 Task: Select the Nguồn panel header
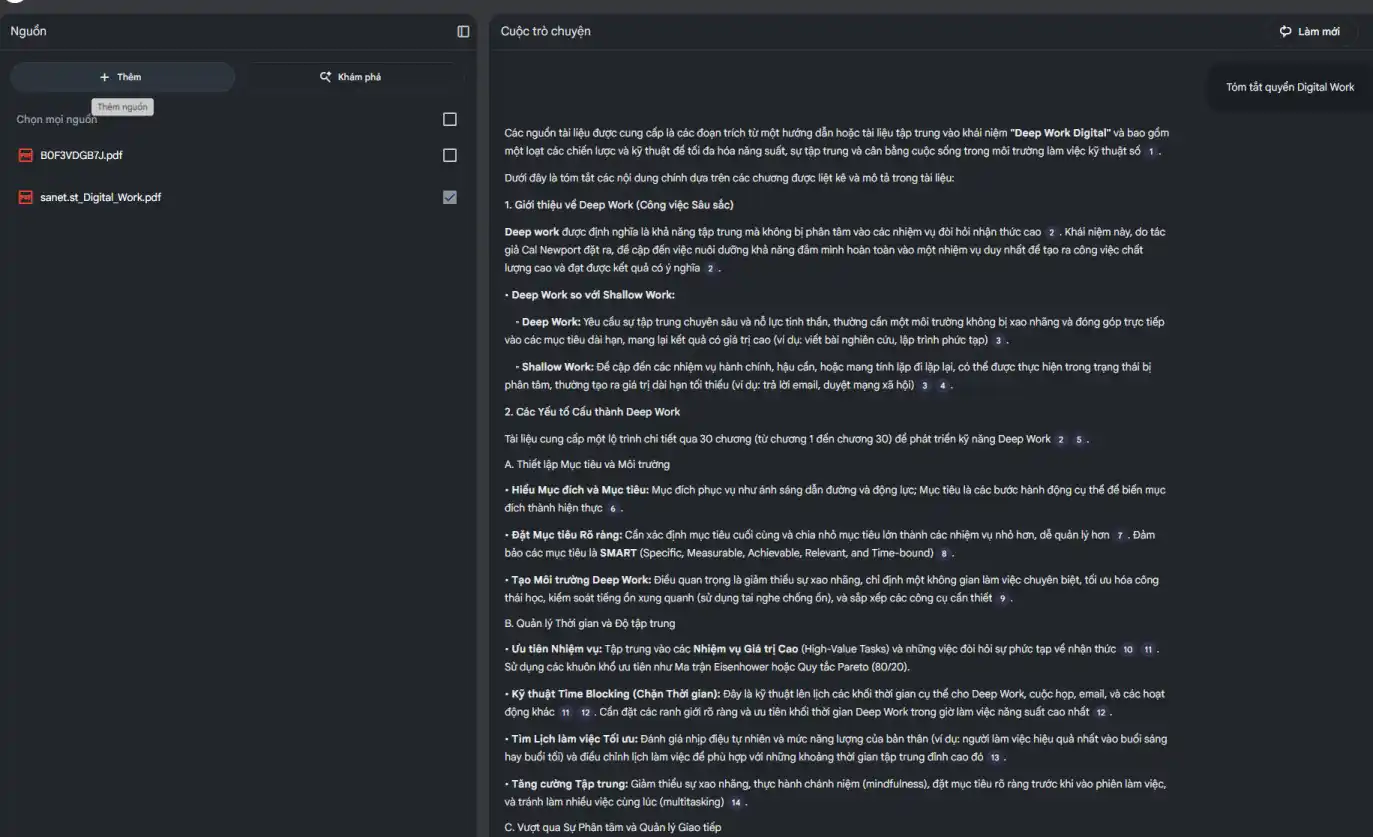point(28,32)
